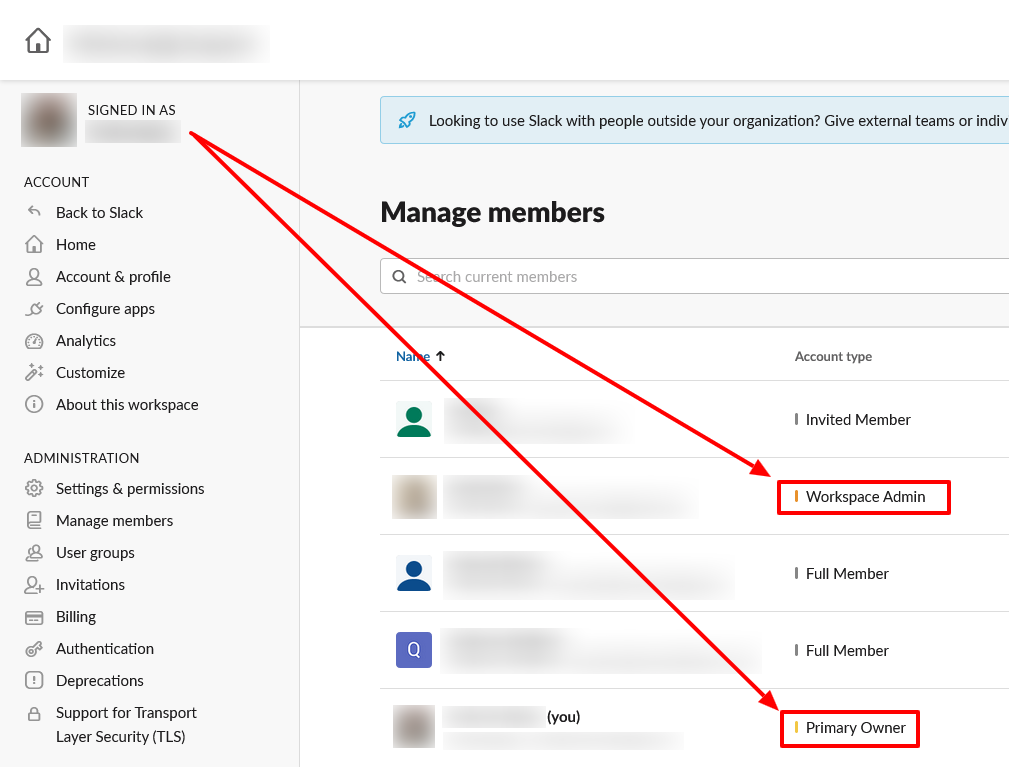Click the Invited Member account type

click(x=858, y=420)
